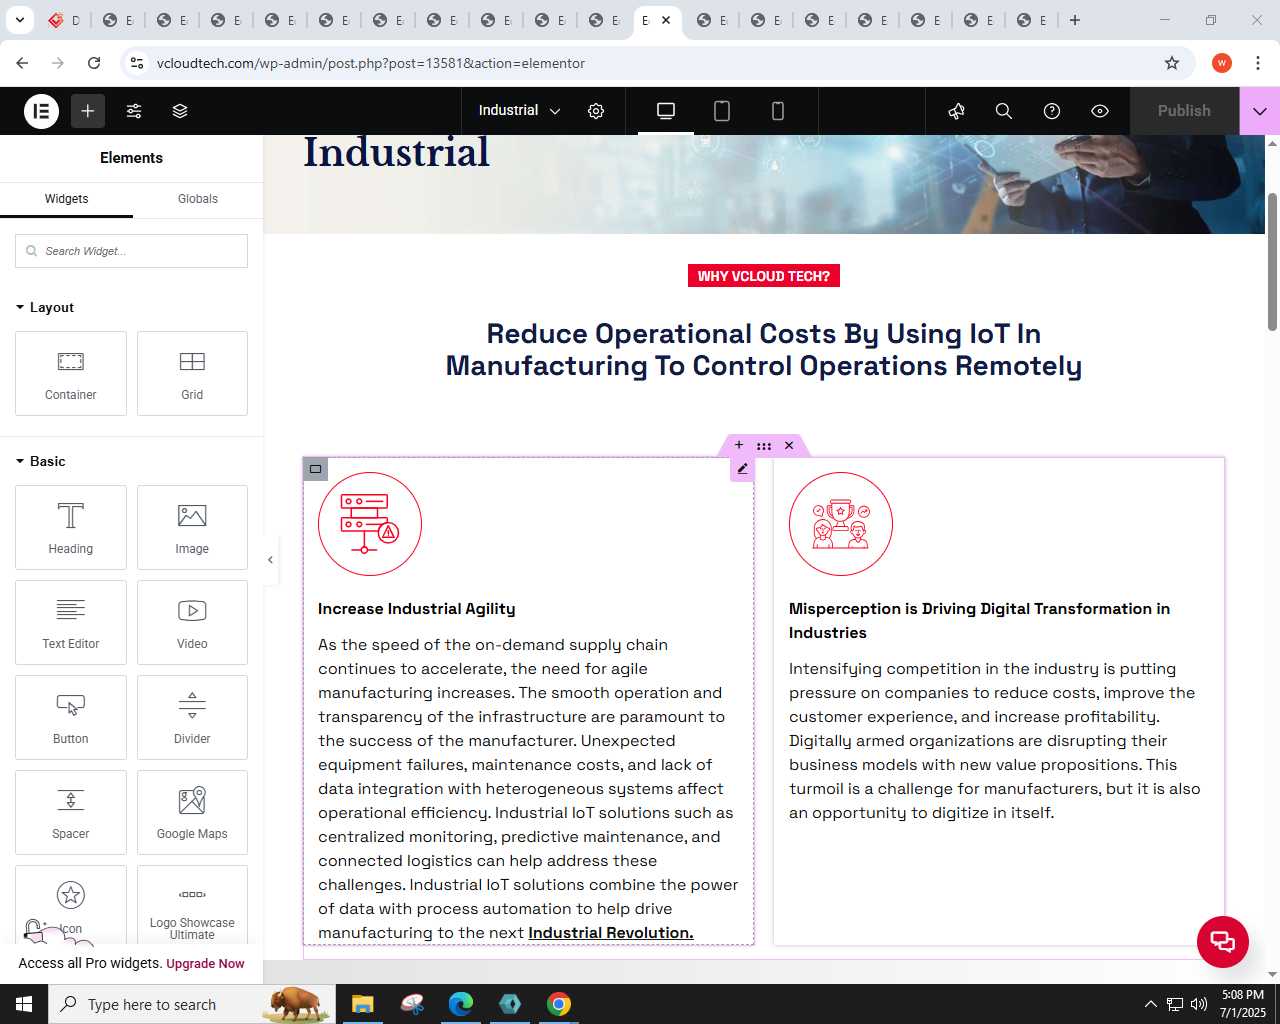
Task: Select the Heading widget
Action: 71,528
